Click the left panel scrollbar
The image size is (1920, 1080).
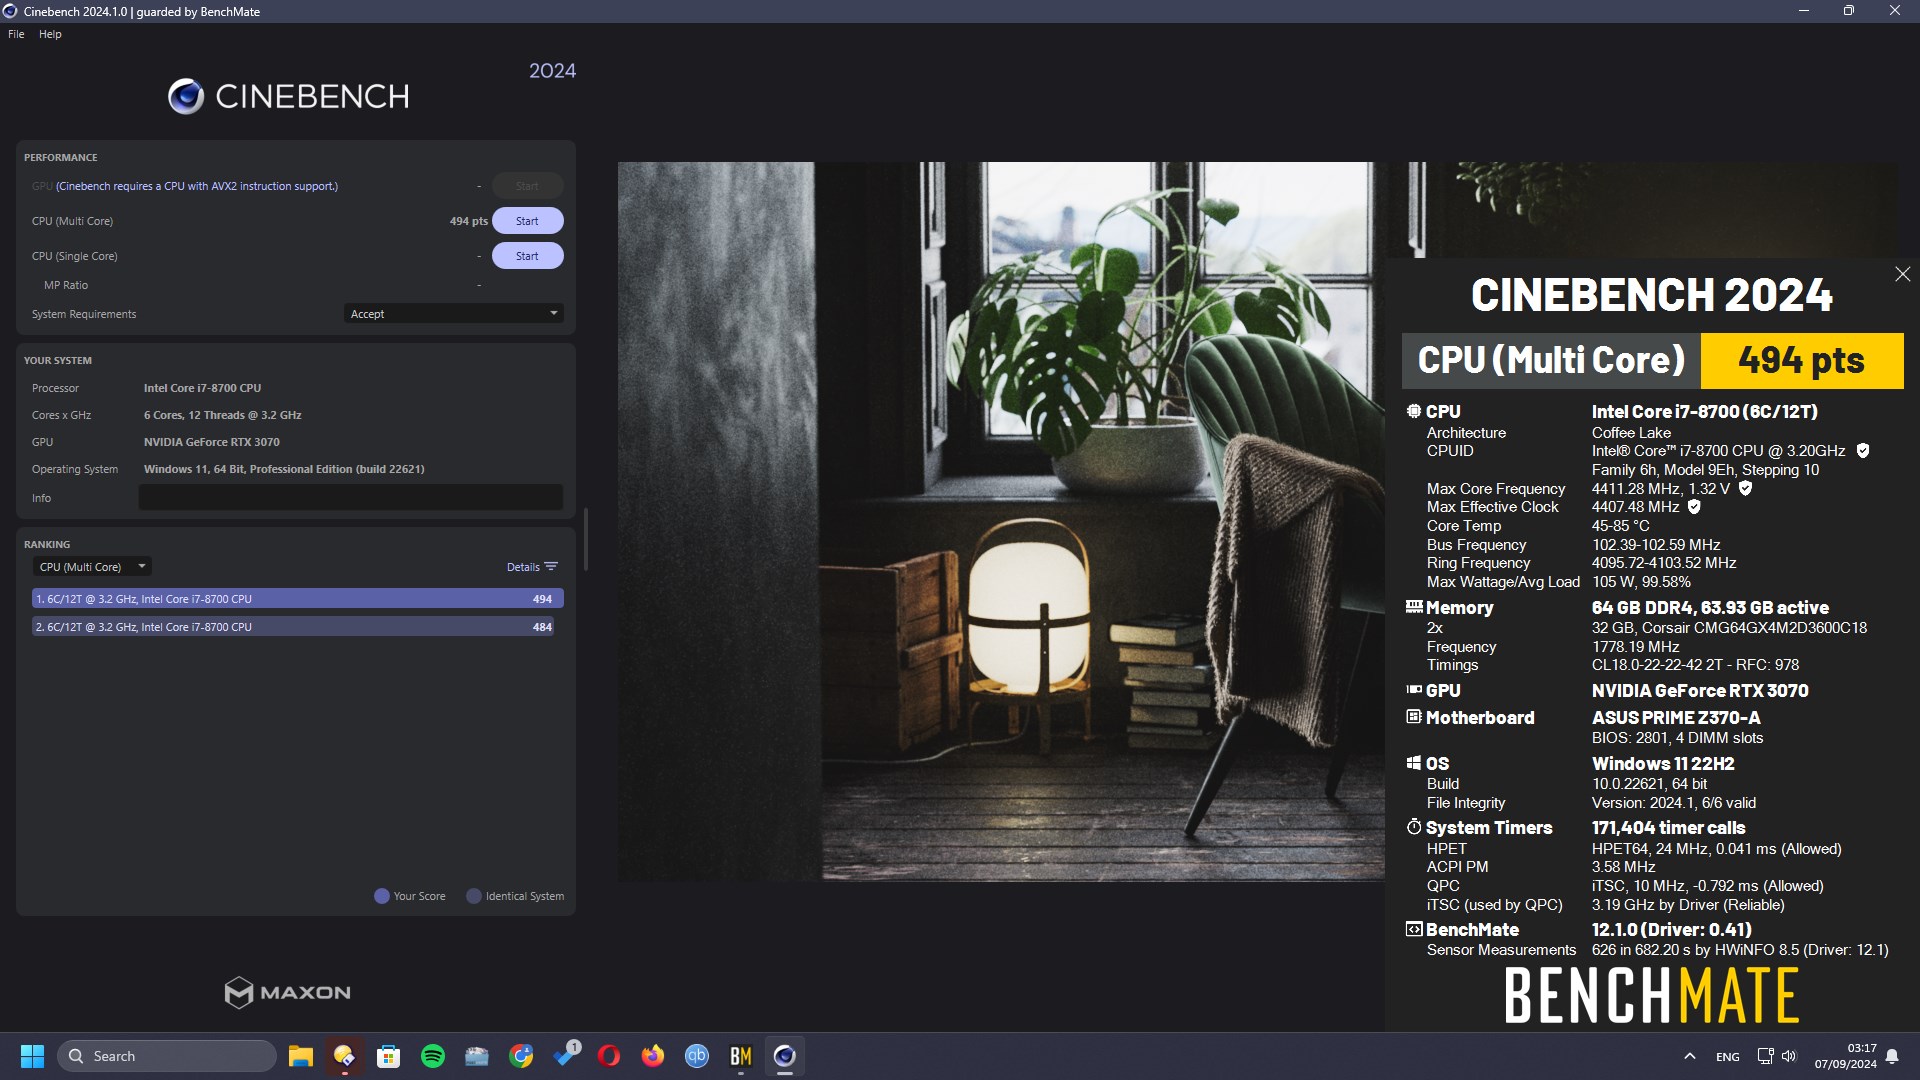(585, 540)
